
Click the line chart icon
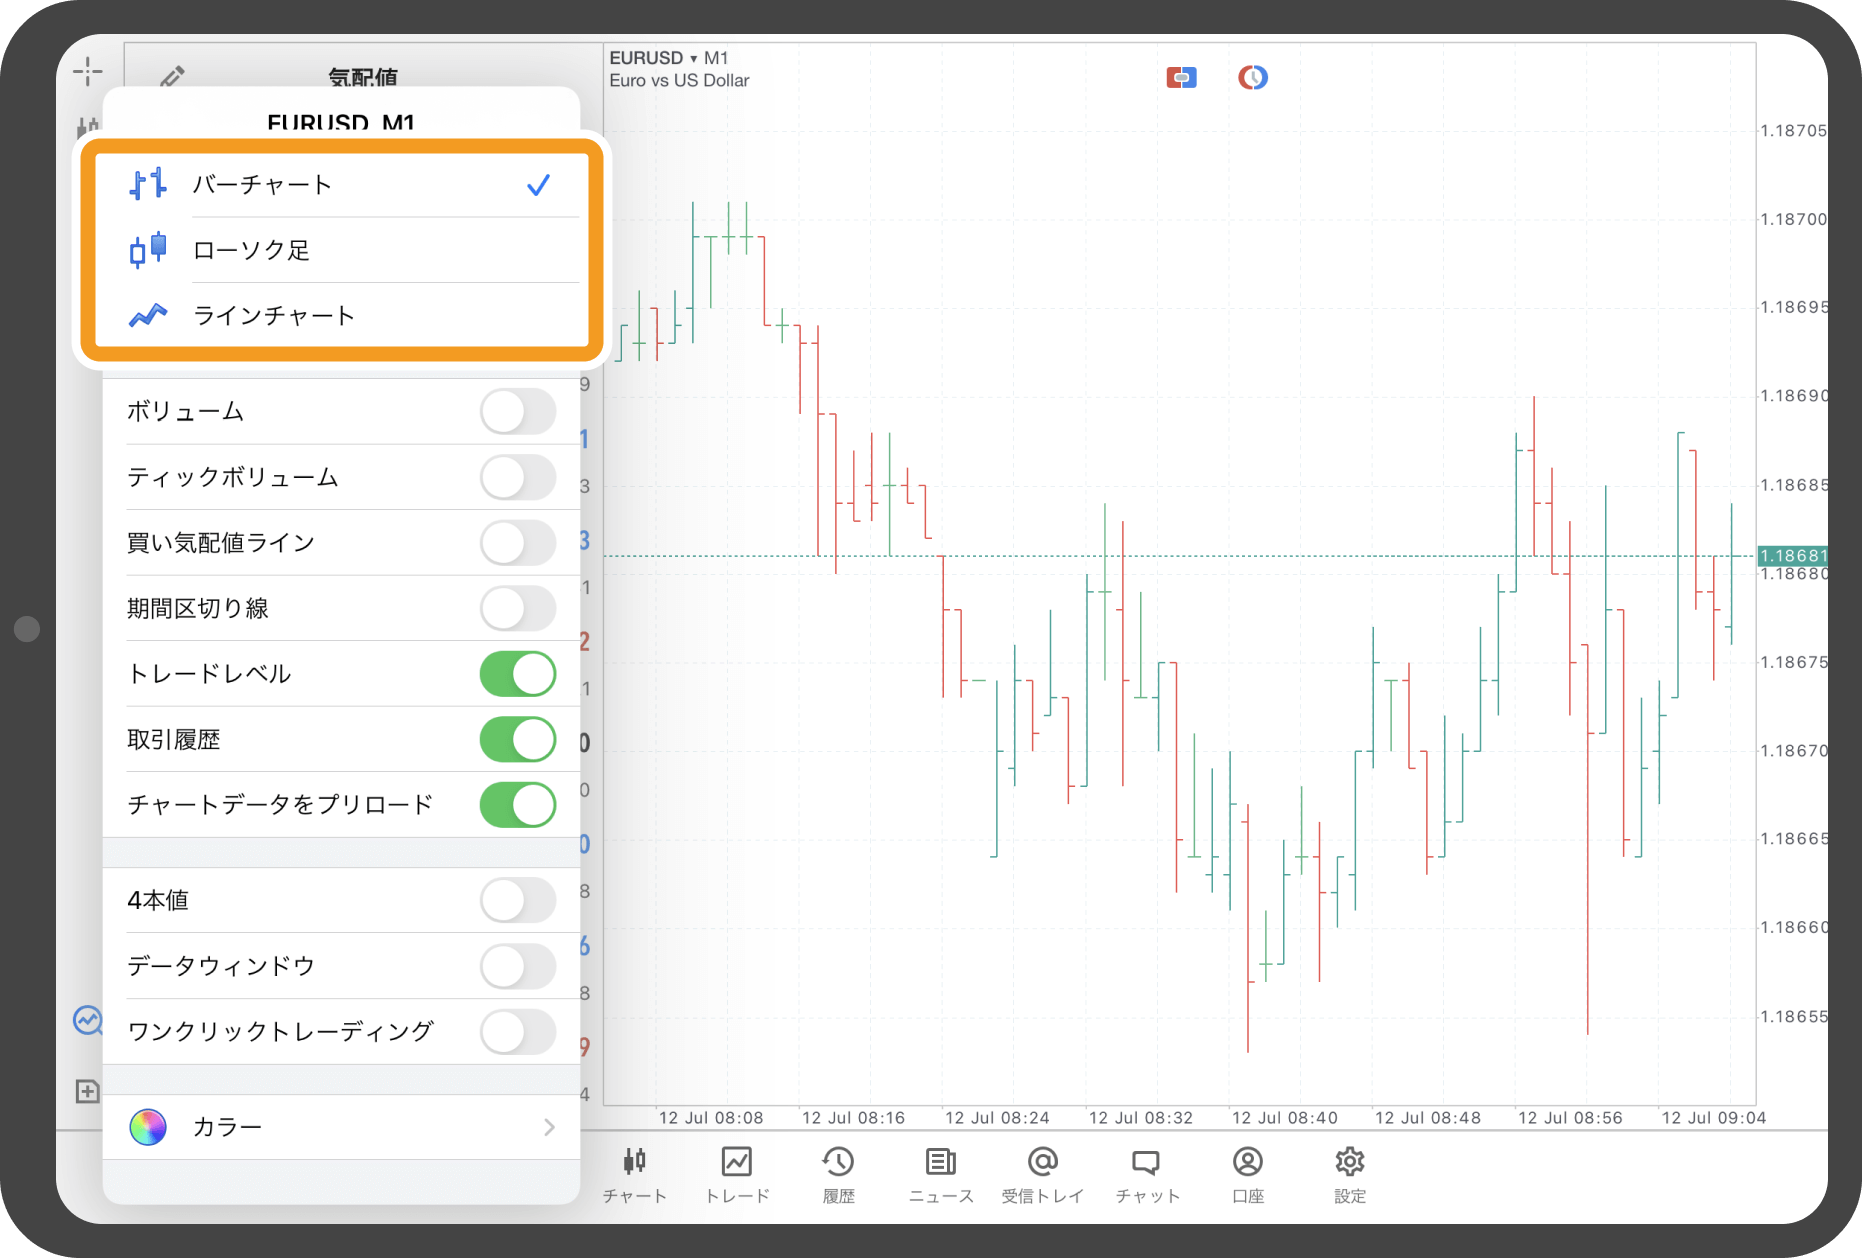(x=147, y=316)
